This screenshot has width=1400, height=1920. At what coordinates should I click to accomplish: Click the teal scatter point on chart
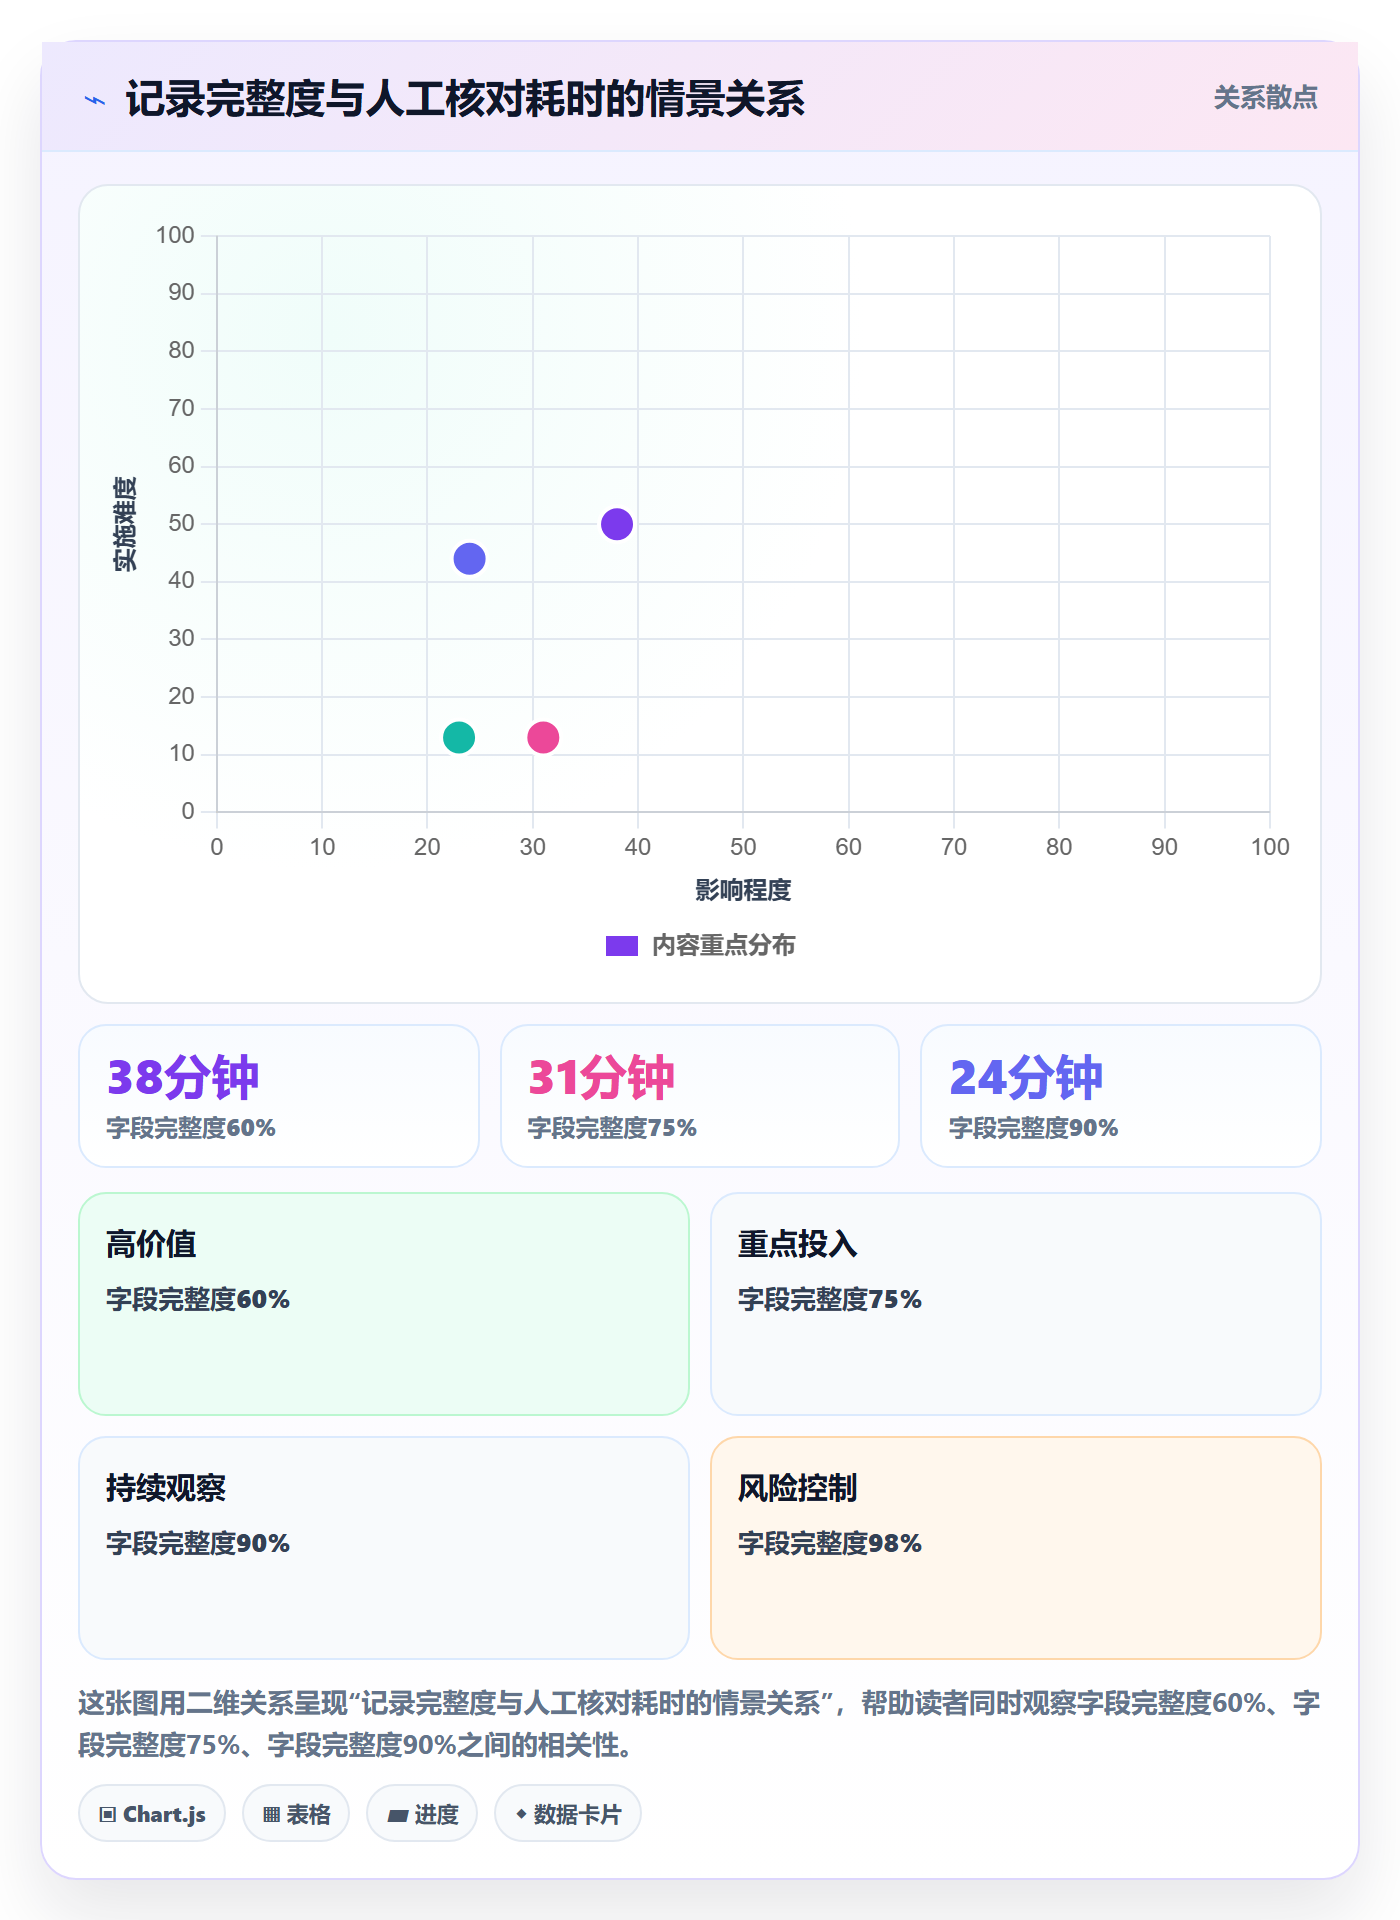(459, 738)
